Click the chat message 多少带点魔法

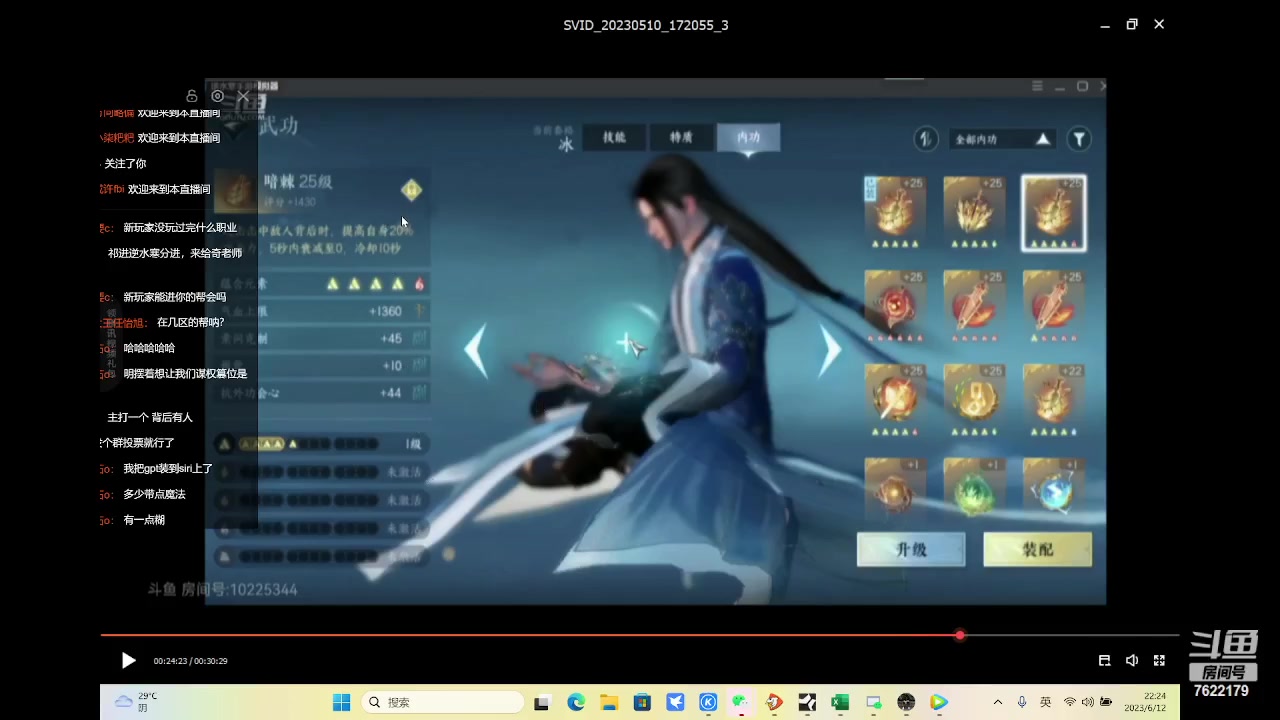(x=154, y=494)
